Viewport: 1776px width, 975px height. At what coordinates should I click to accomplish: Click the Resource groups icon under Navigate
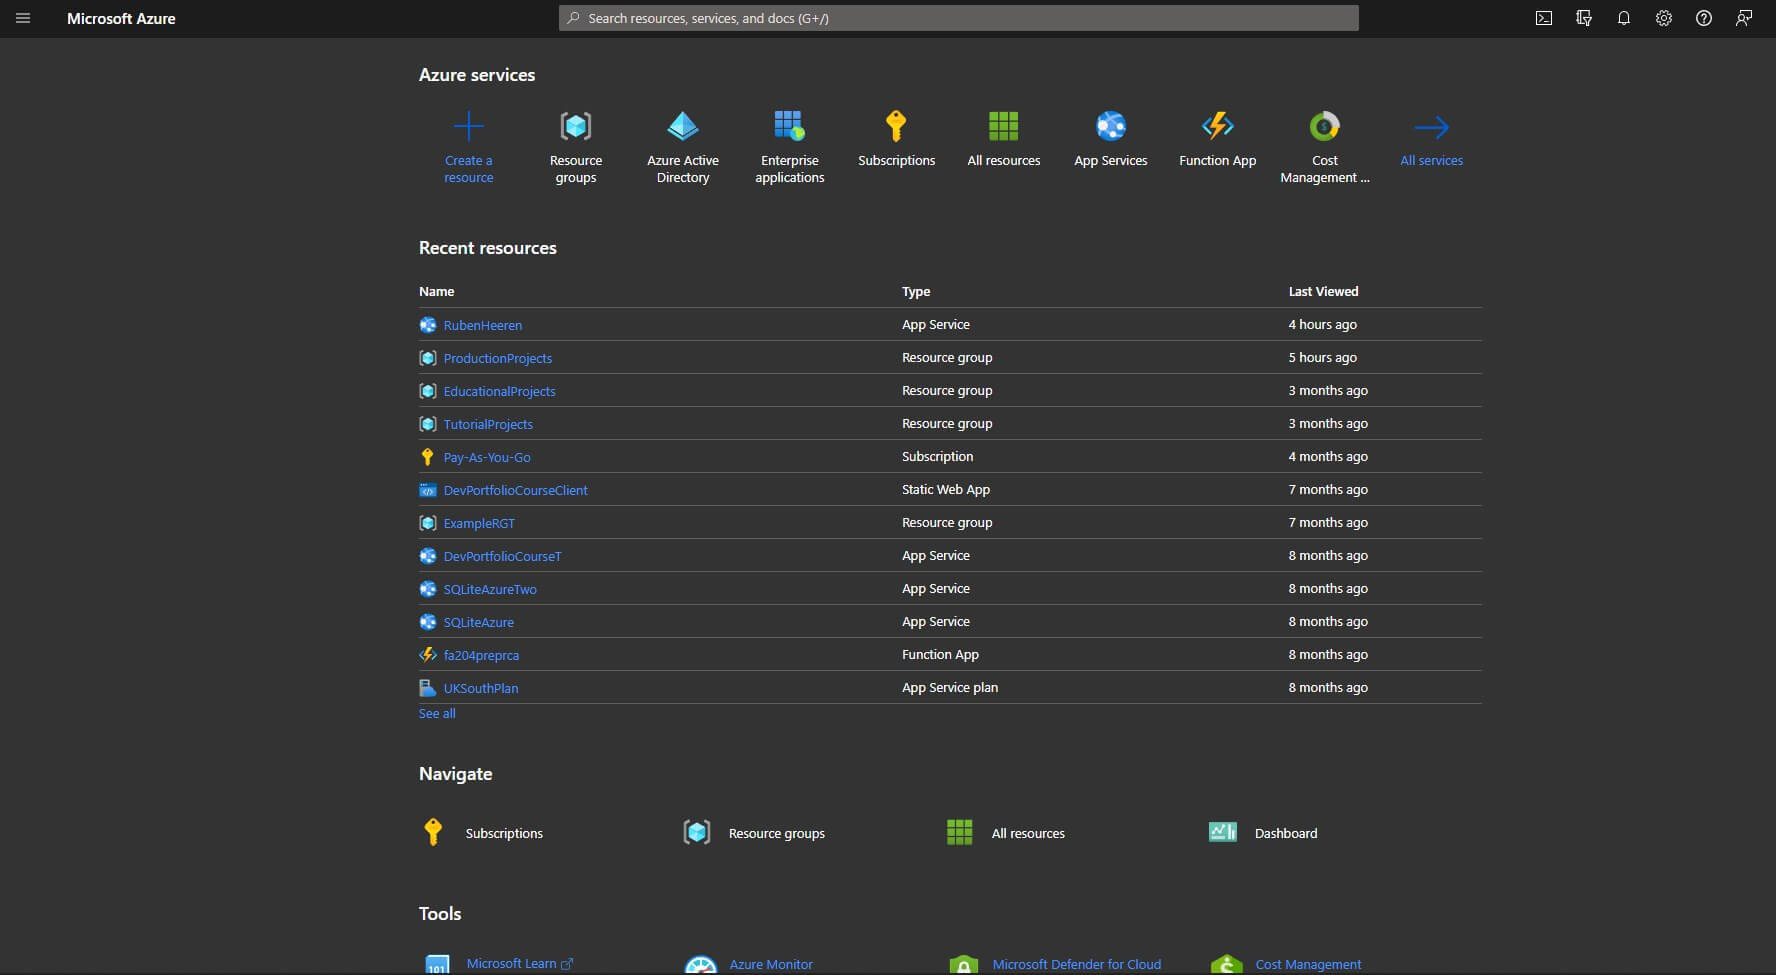tap(697, 832)
